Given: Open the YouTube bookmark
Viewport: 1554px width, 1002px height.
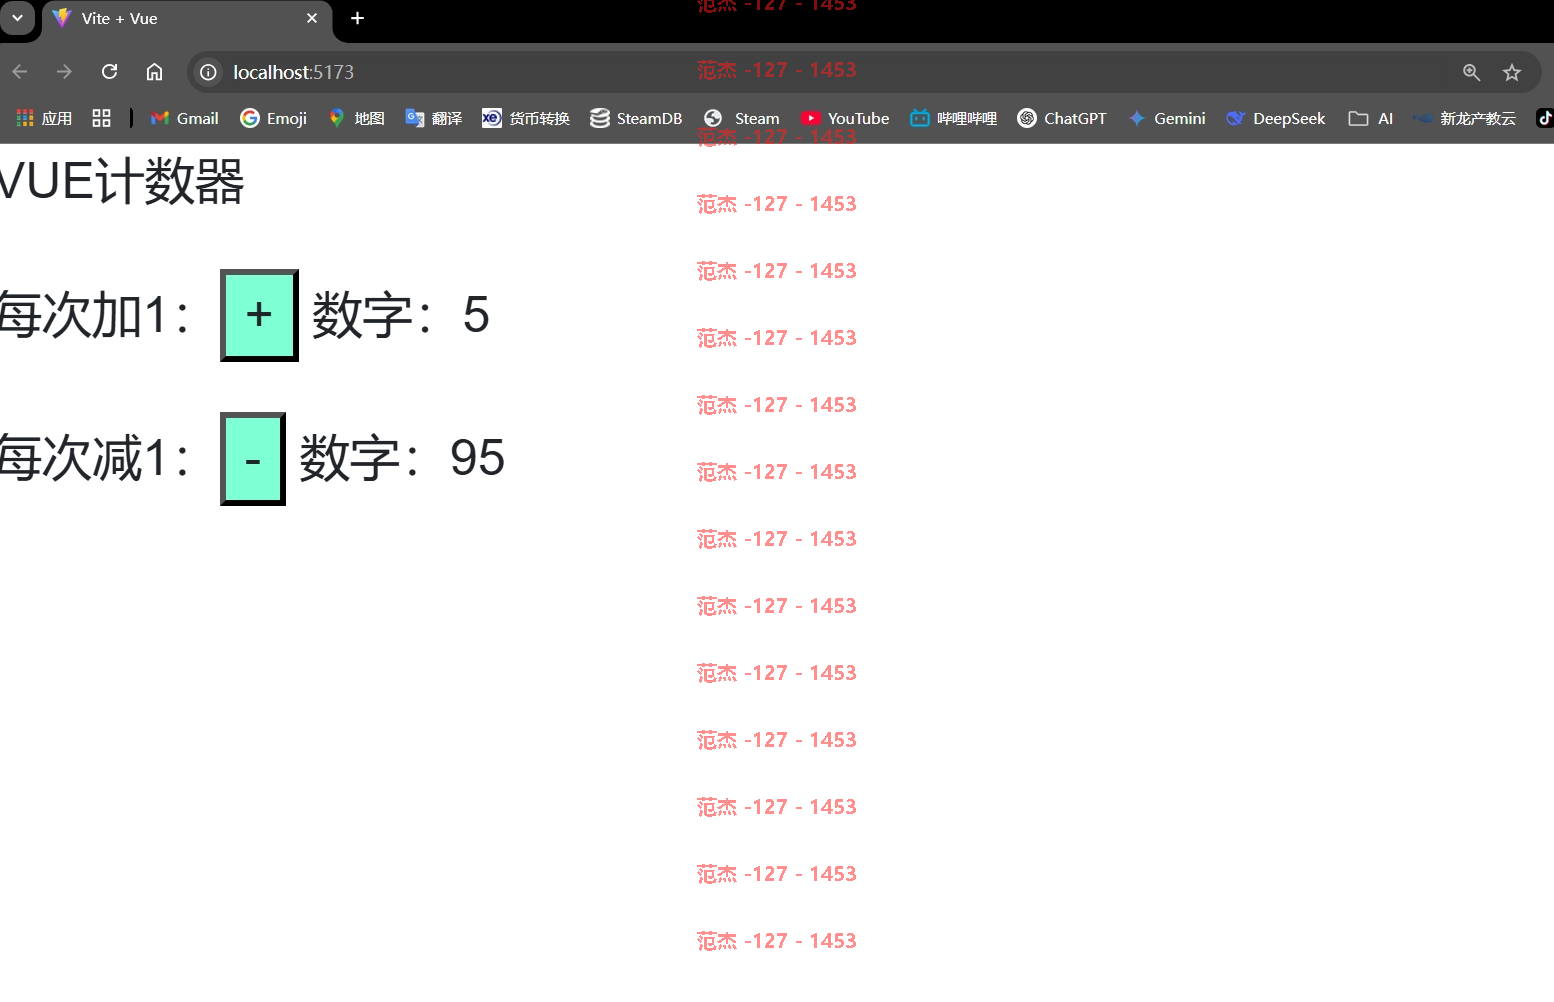Looking at the screenshot, I should pyautogui.click(x=844, y=118).
